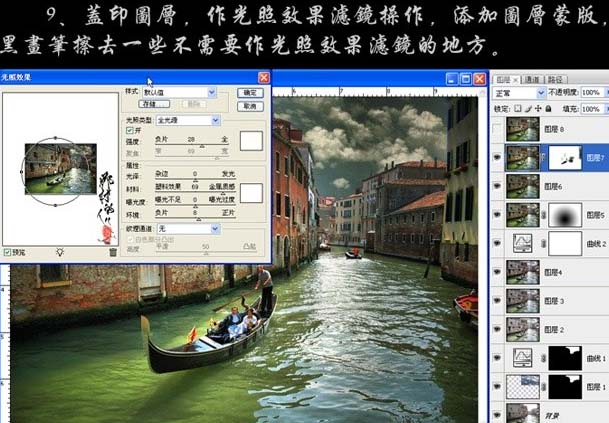Click the OK (确定) button

pyautogui.click(x=250, y=92)
